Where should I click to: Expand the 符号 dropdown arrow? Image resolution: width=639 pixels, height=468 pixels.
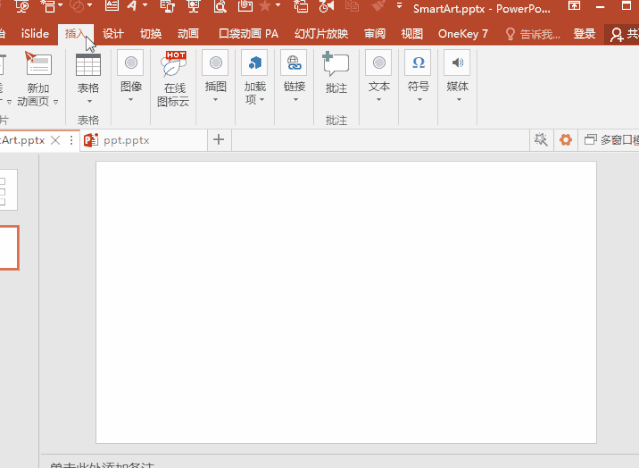419,99
